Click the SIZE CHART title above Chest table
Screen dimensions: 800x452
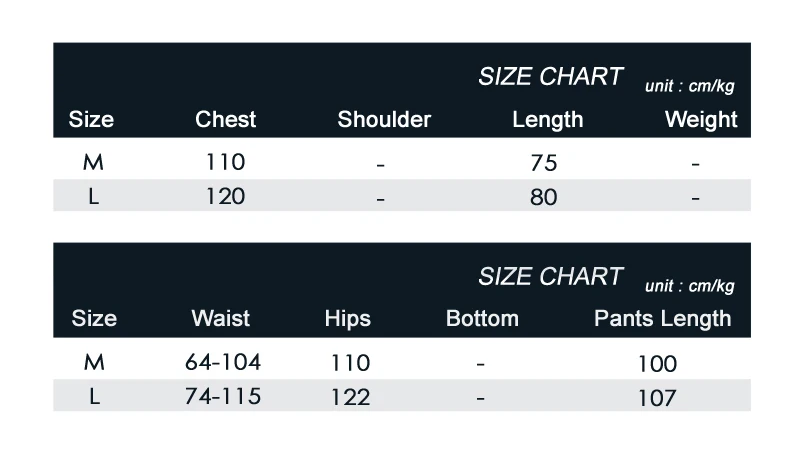pyautogui.click(x=550, y=77)
